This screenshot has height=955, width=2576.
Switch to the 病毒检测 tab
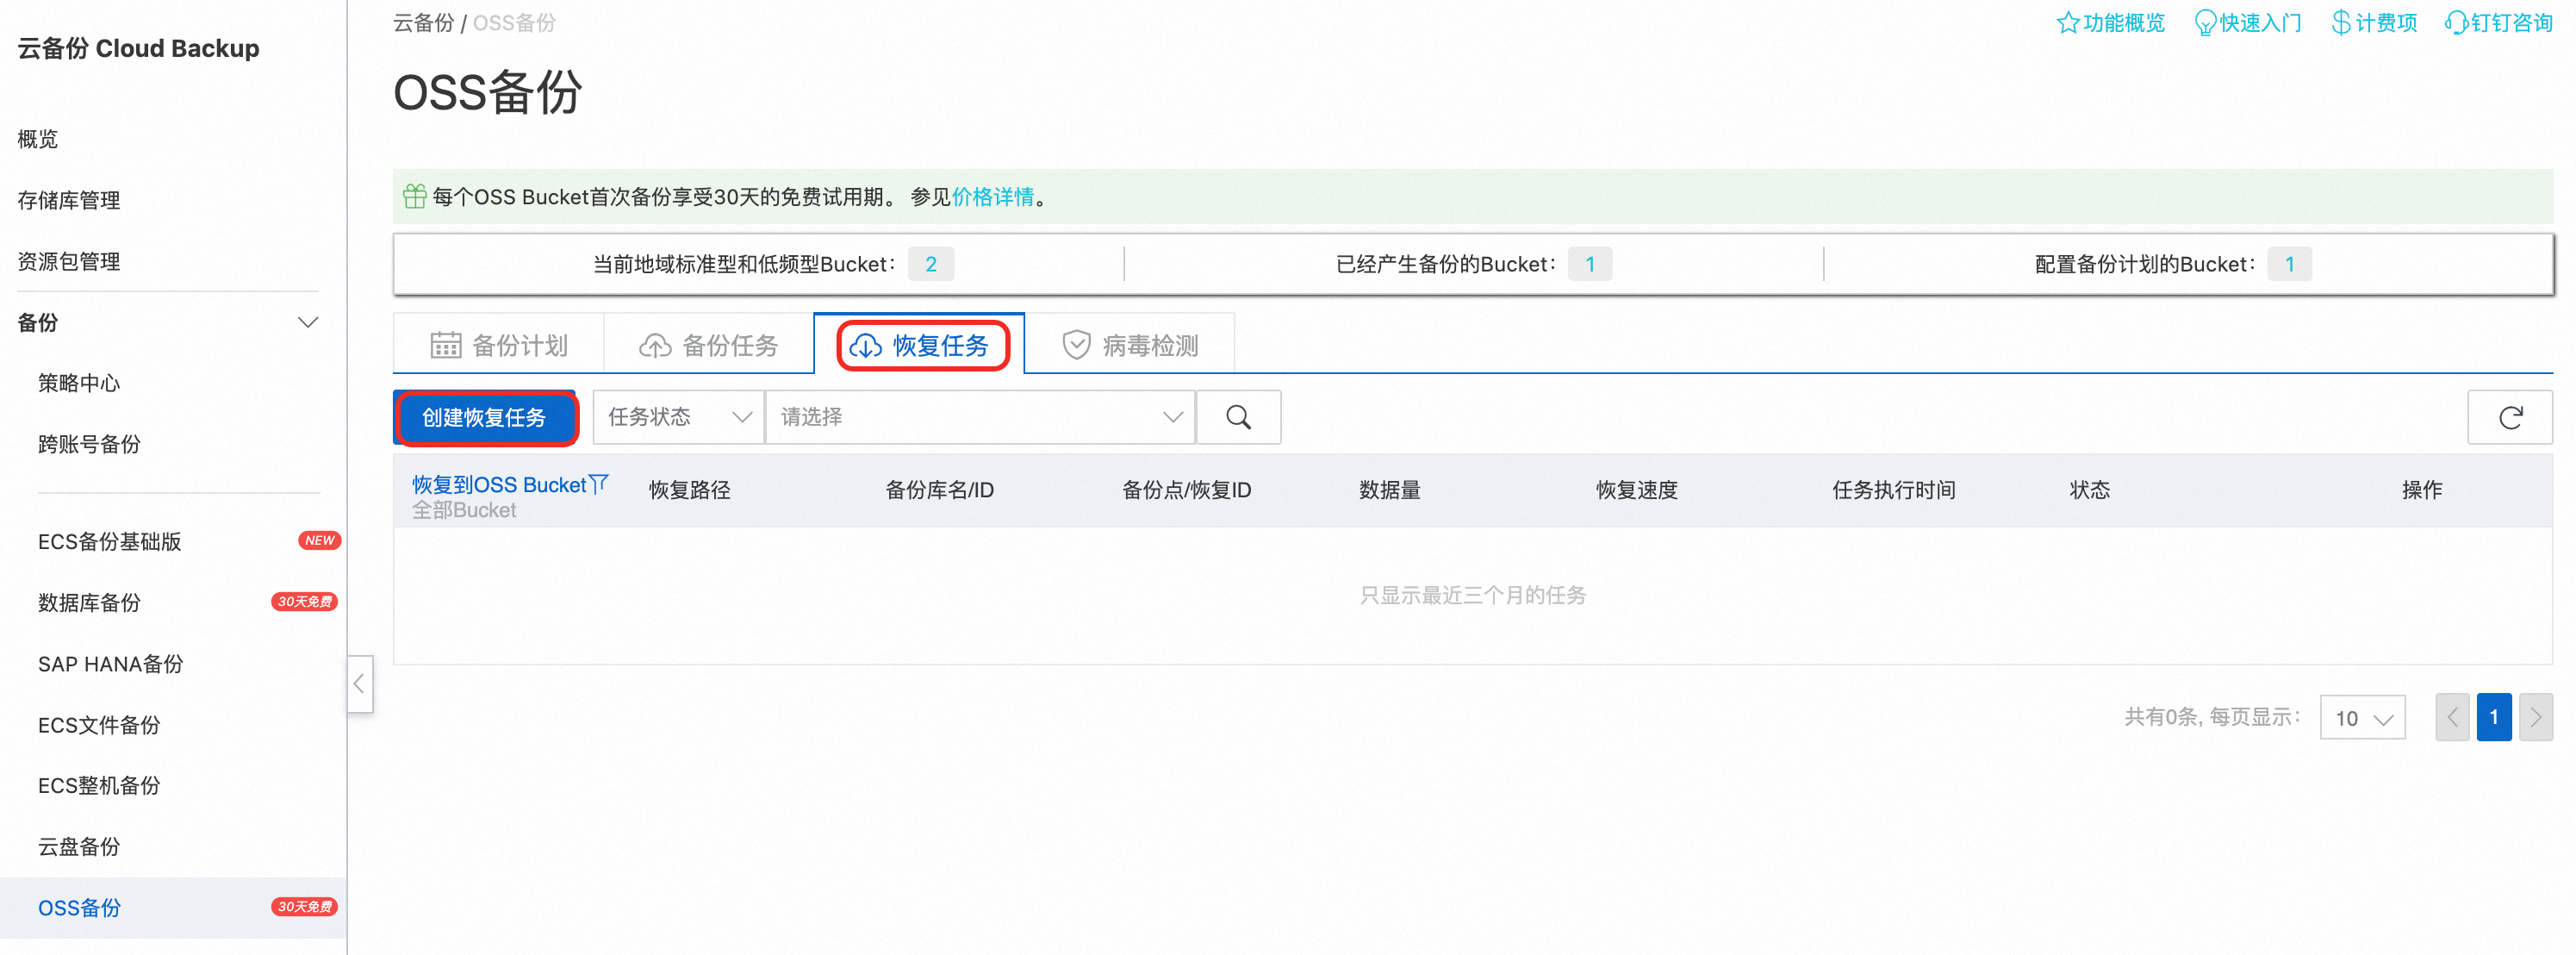pos(1130,345)
